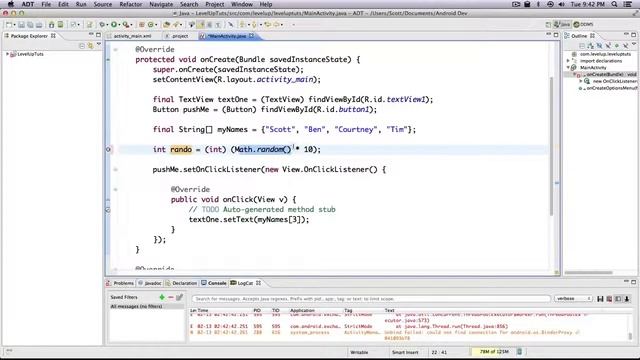The height and width of the screenshot is (360, 640).
Task: Toggle display of saved filters in LogCat
Action: [x=618, y=299]
